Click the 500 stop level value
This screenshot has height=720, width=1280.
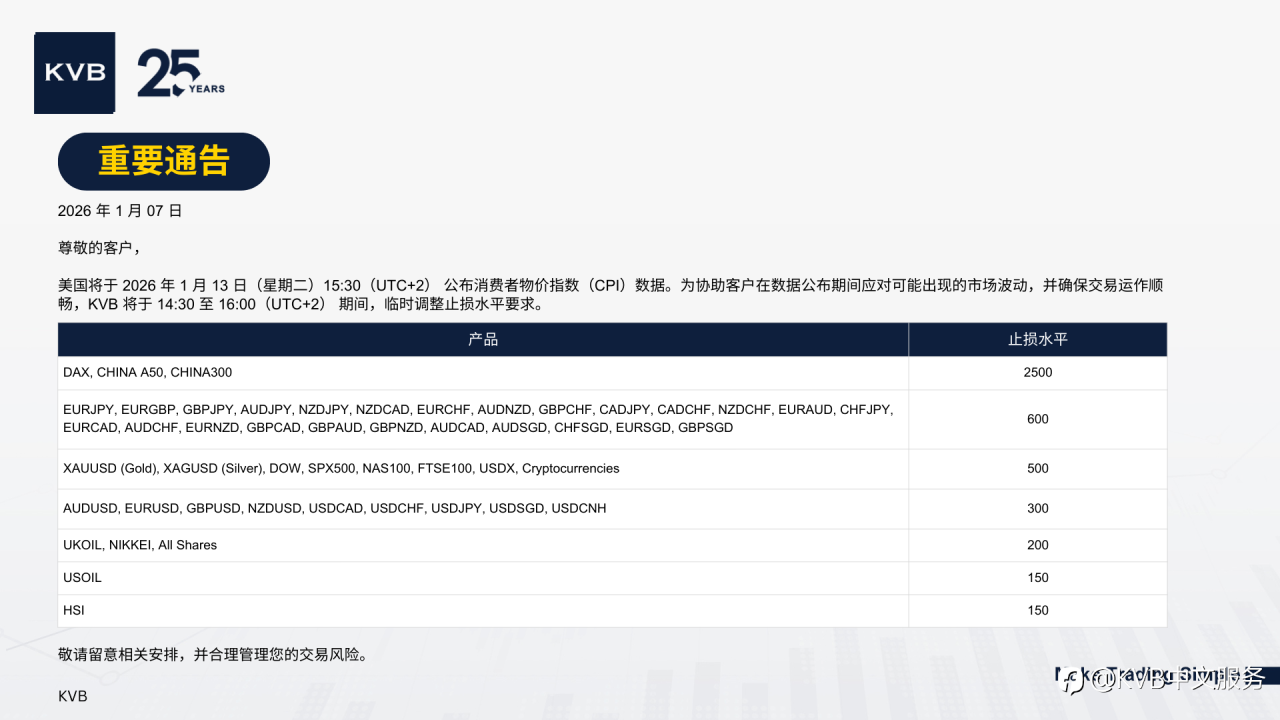click(1038, 468)
